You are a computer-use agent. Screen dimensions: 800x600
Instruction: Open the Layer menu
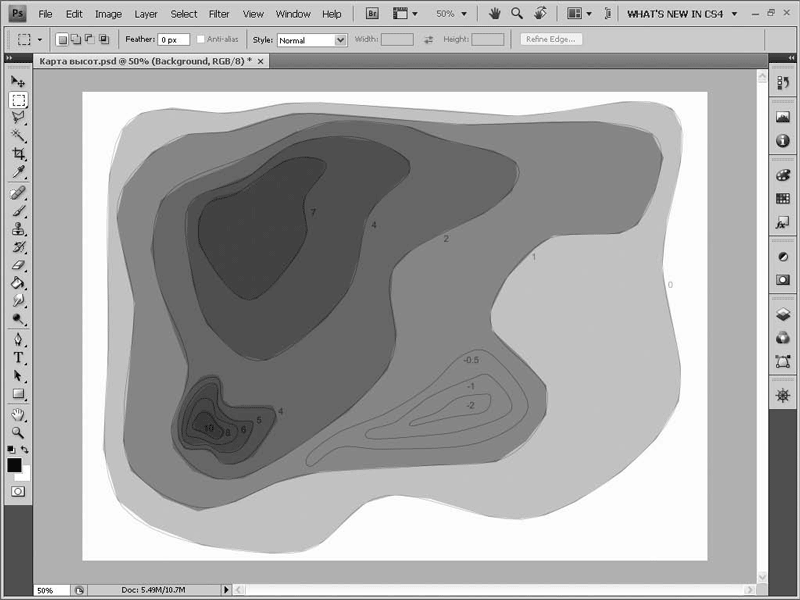146,14
